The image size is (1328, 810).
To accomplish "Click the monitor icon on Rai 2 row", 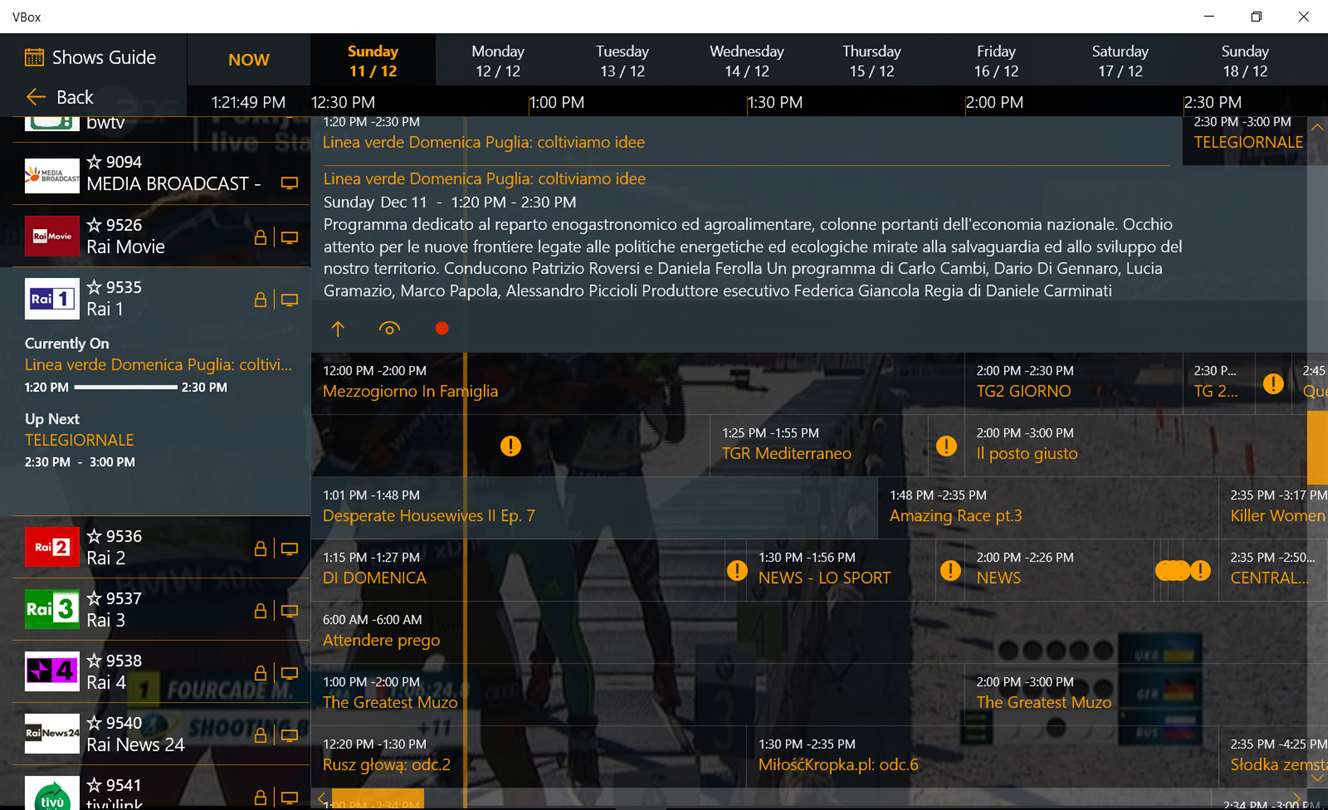I will click(289, 549).
